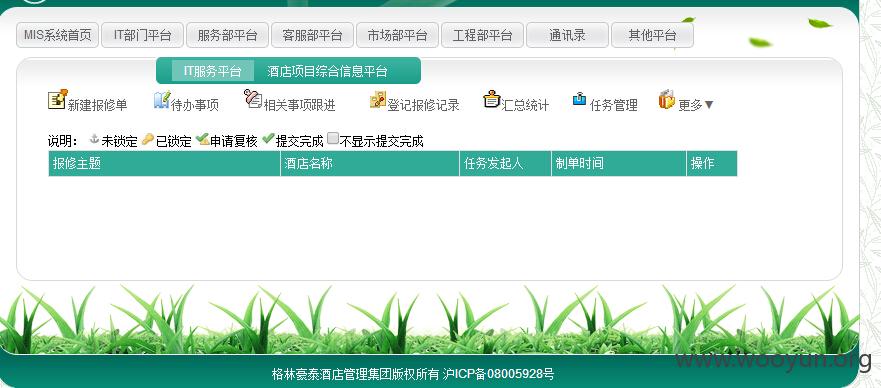Viewport: 881px width, 388px height.
Task: Click the 格林豪泰酒店管理集团版权所有 footer text
Action: [x=355, y=374]
